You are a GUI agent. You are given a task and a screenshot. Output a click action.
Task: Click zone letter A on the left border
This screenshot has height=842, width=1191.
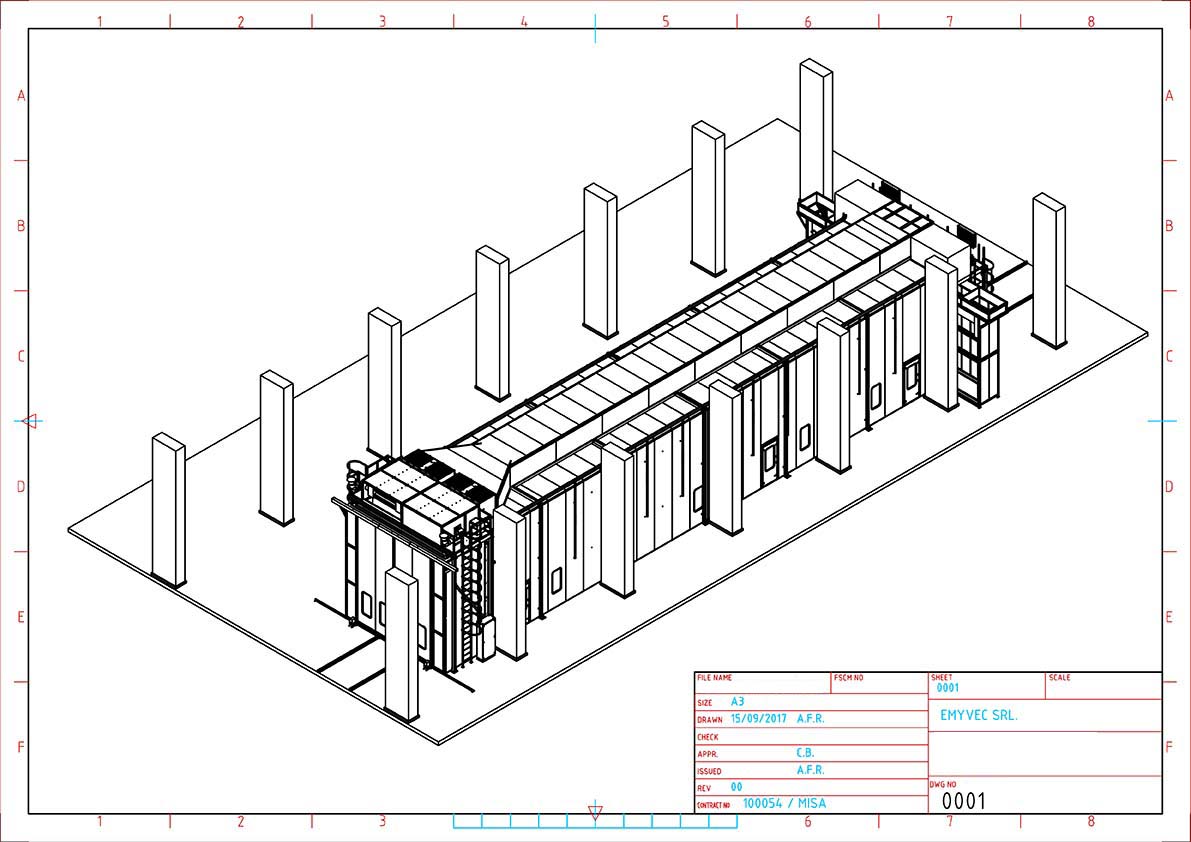[20, 96]
